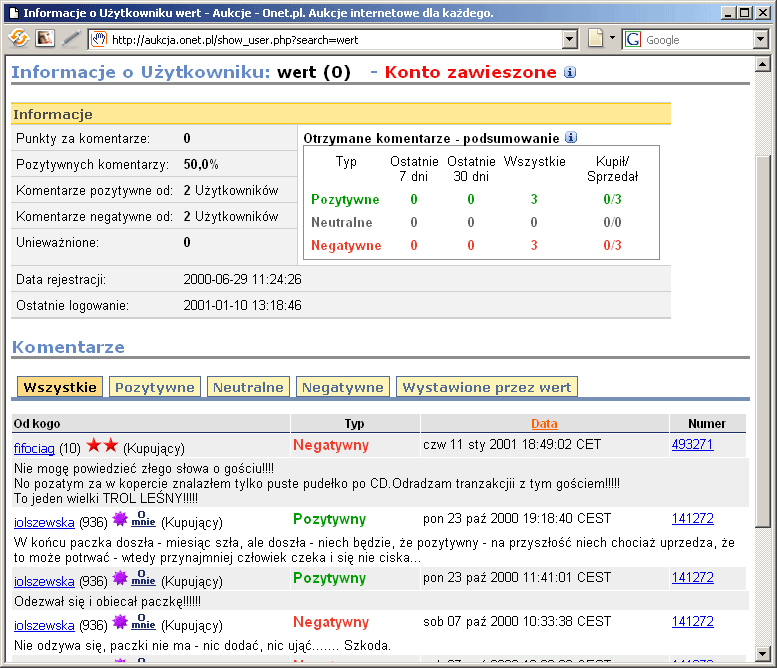777x668 pixels.
Task: Open 141272 link in 19:18:40 row
Action: [x=692, y=519]
